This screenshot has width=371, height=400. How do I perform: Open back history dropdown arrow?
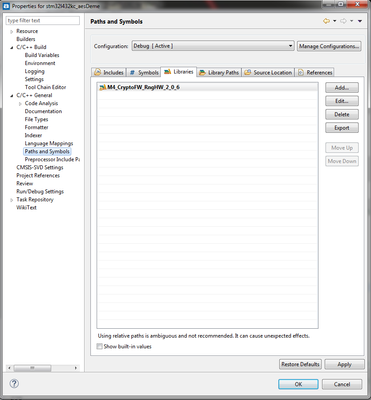335,21
